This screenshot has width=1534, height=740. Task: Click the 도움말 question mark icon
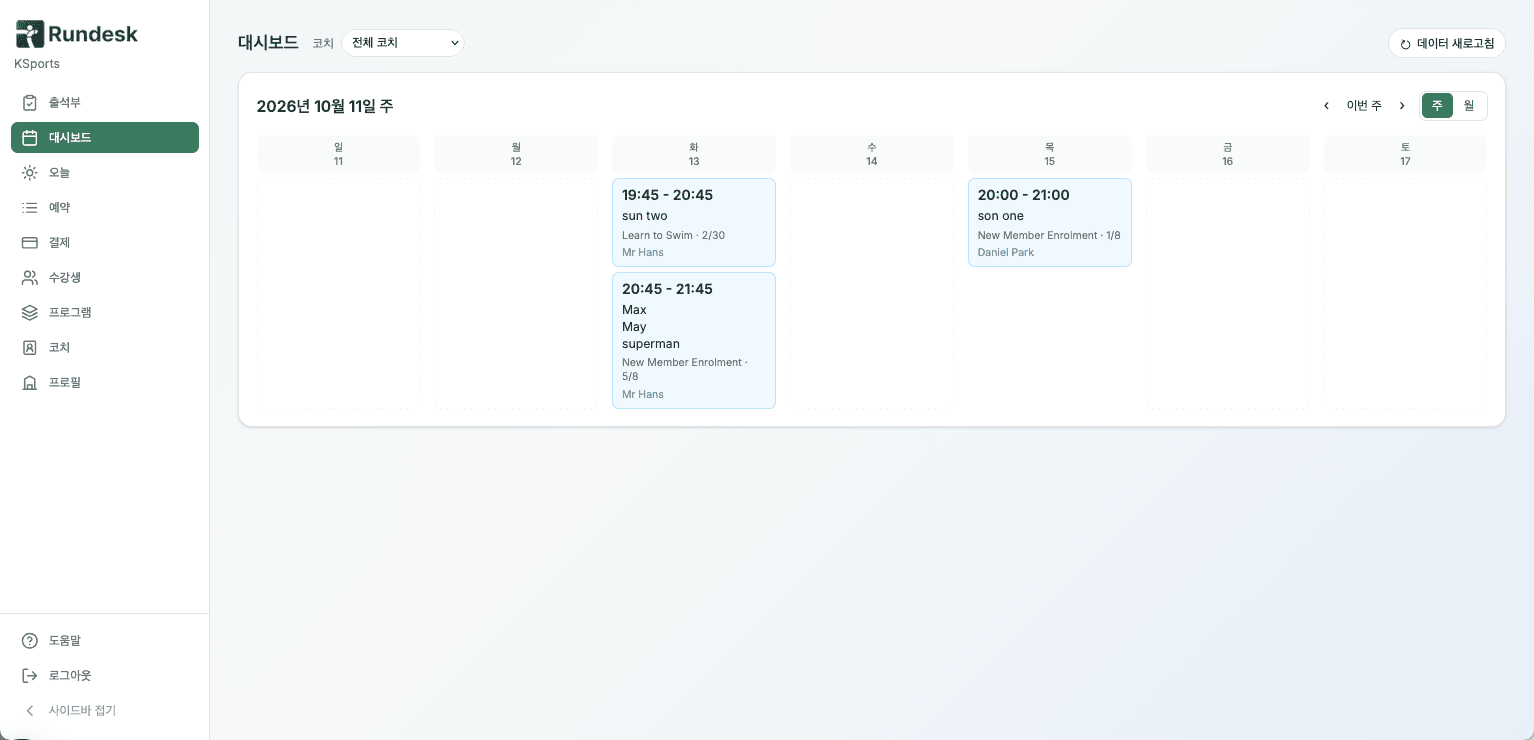click(x=30, y=641)
